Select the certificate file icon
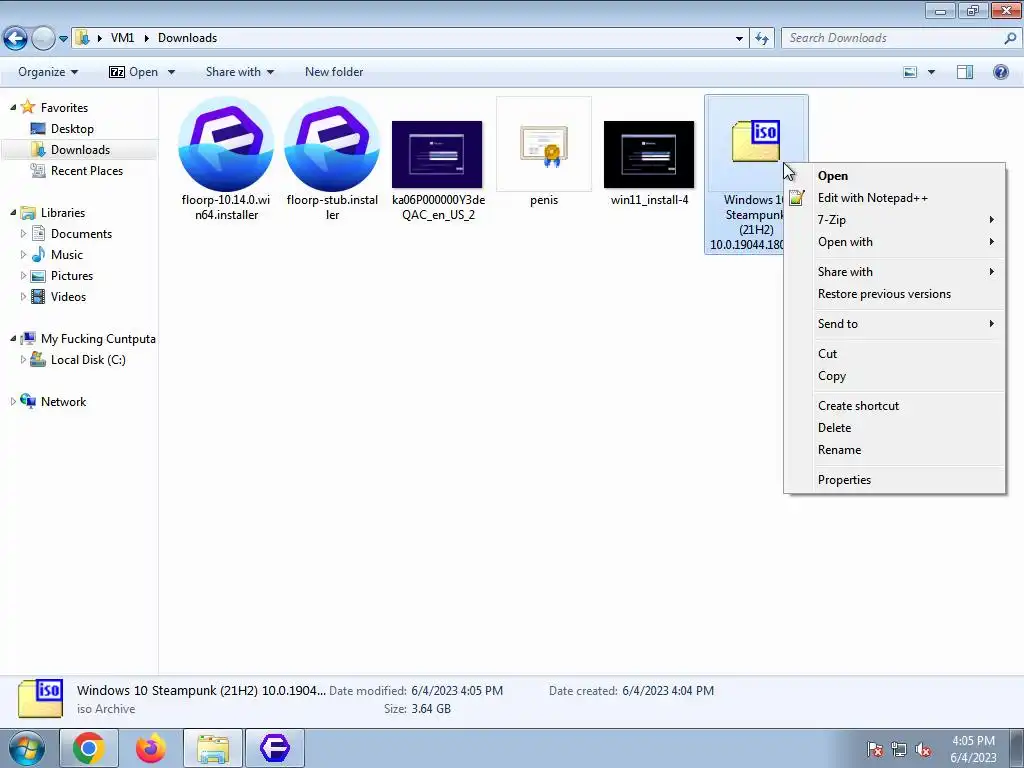1024x768 pixels. (x=544, y=144)
